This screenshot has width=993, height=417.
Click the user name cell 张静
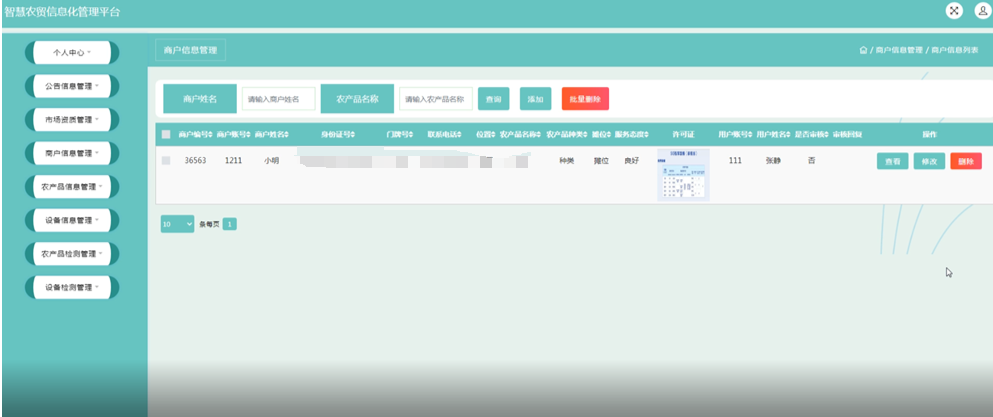773,161
